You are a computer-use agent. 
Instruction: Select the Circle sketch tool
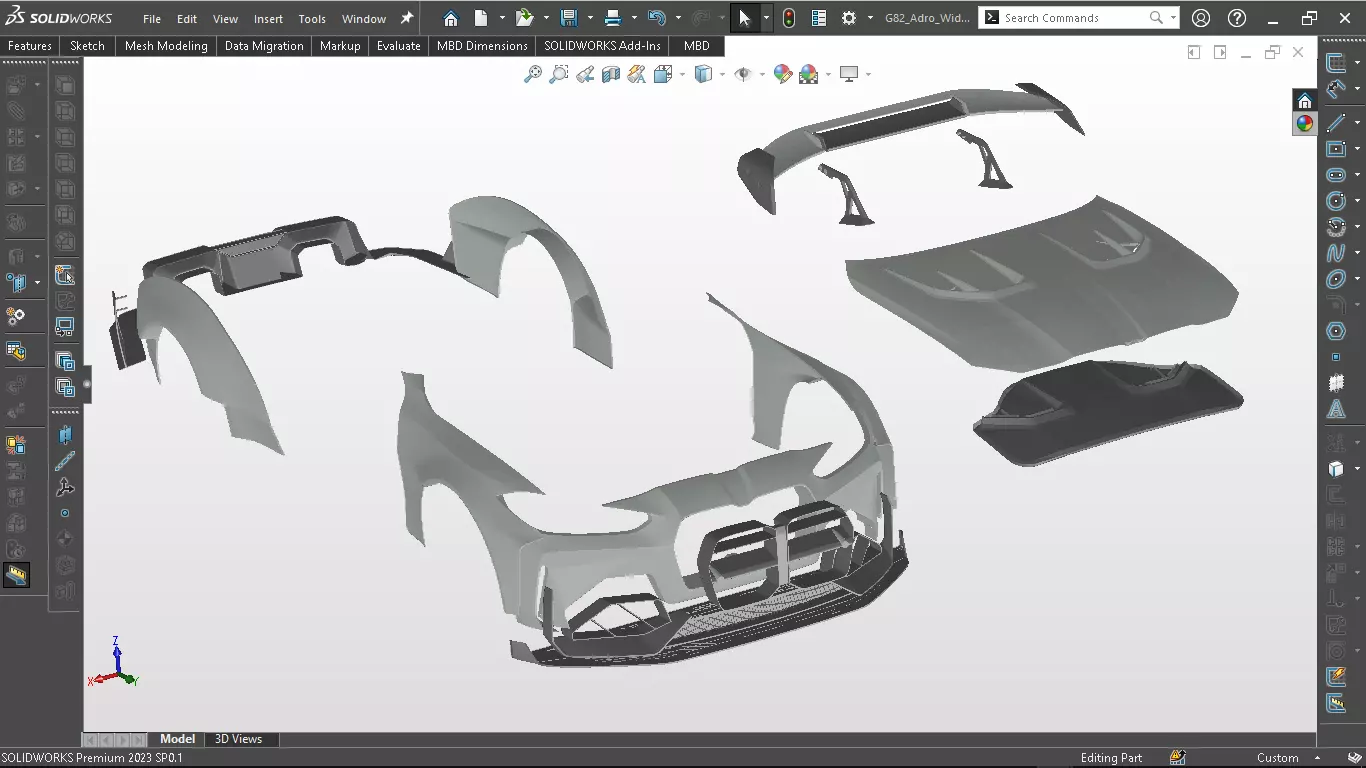1336,201
